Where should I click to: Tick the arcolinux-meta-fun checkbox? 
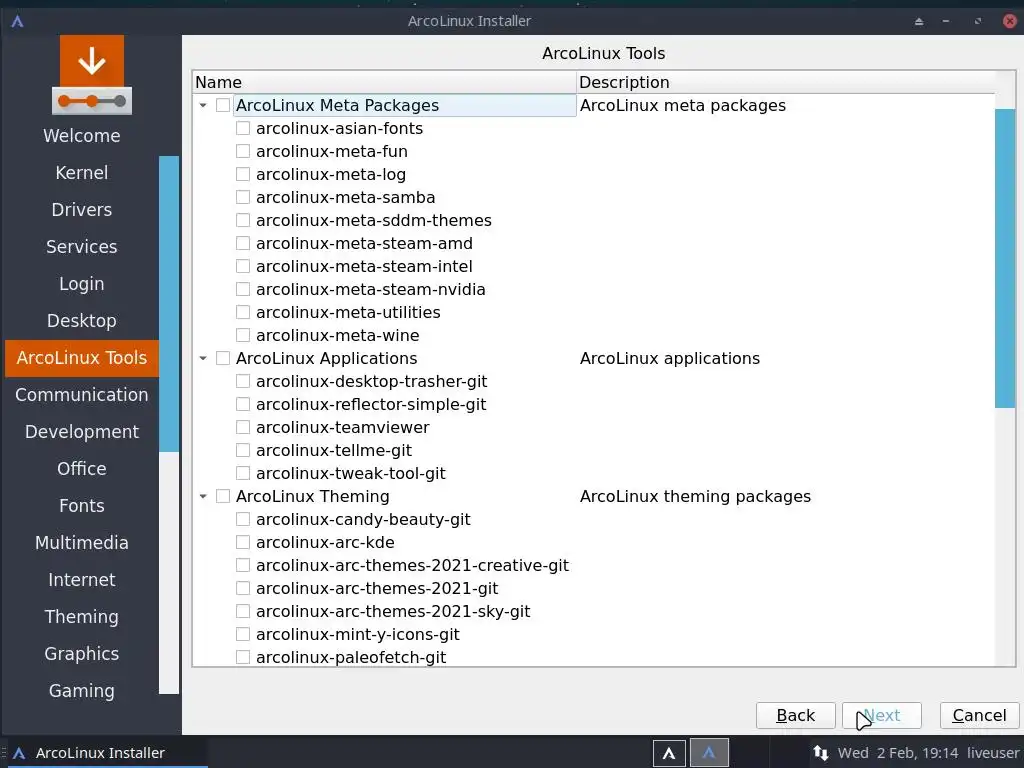(243, 152)
